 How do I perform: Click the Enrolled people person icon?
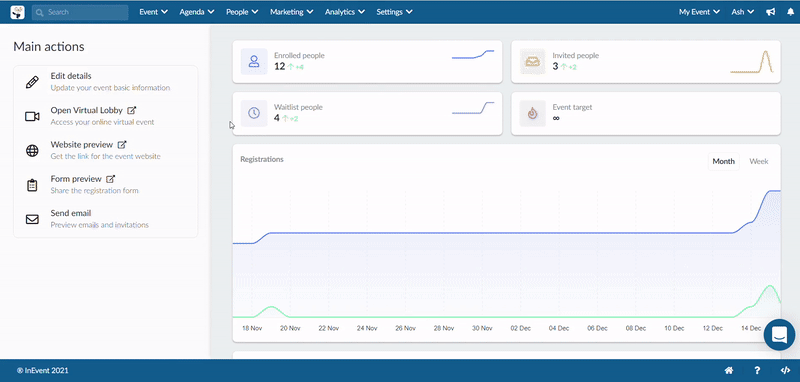254,62
